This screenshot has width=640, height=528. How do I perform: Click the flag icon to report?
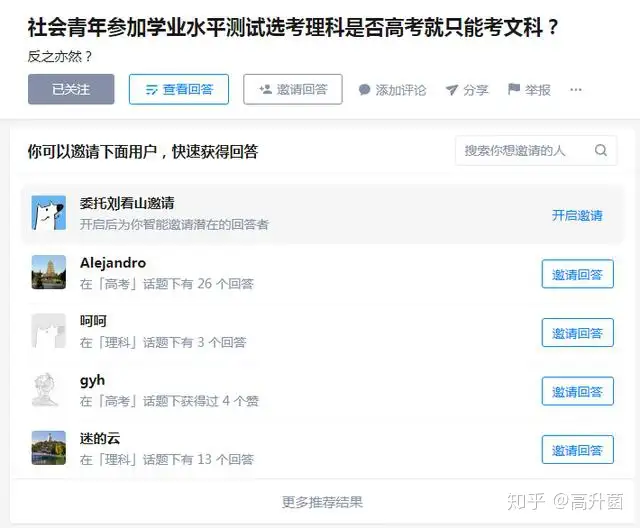pos(514,89)
